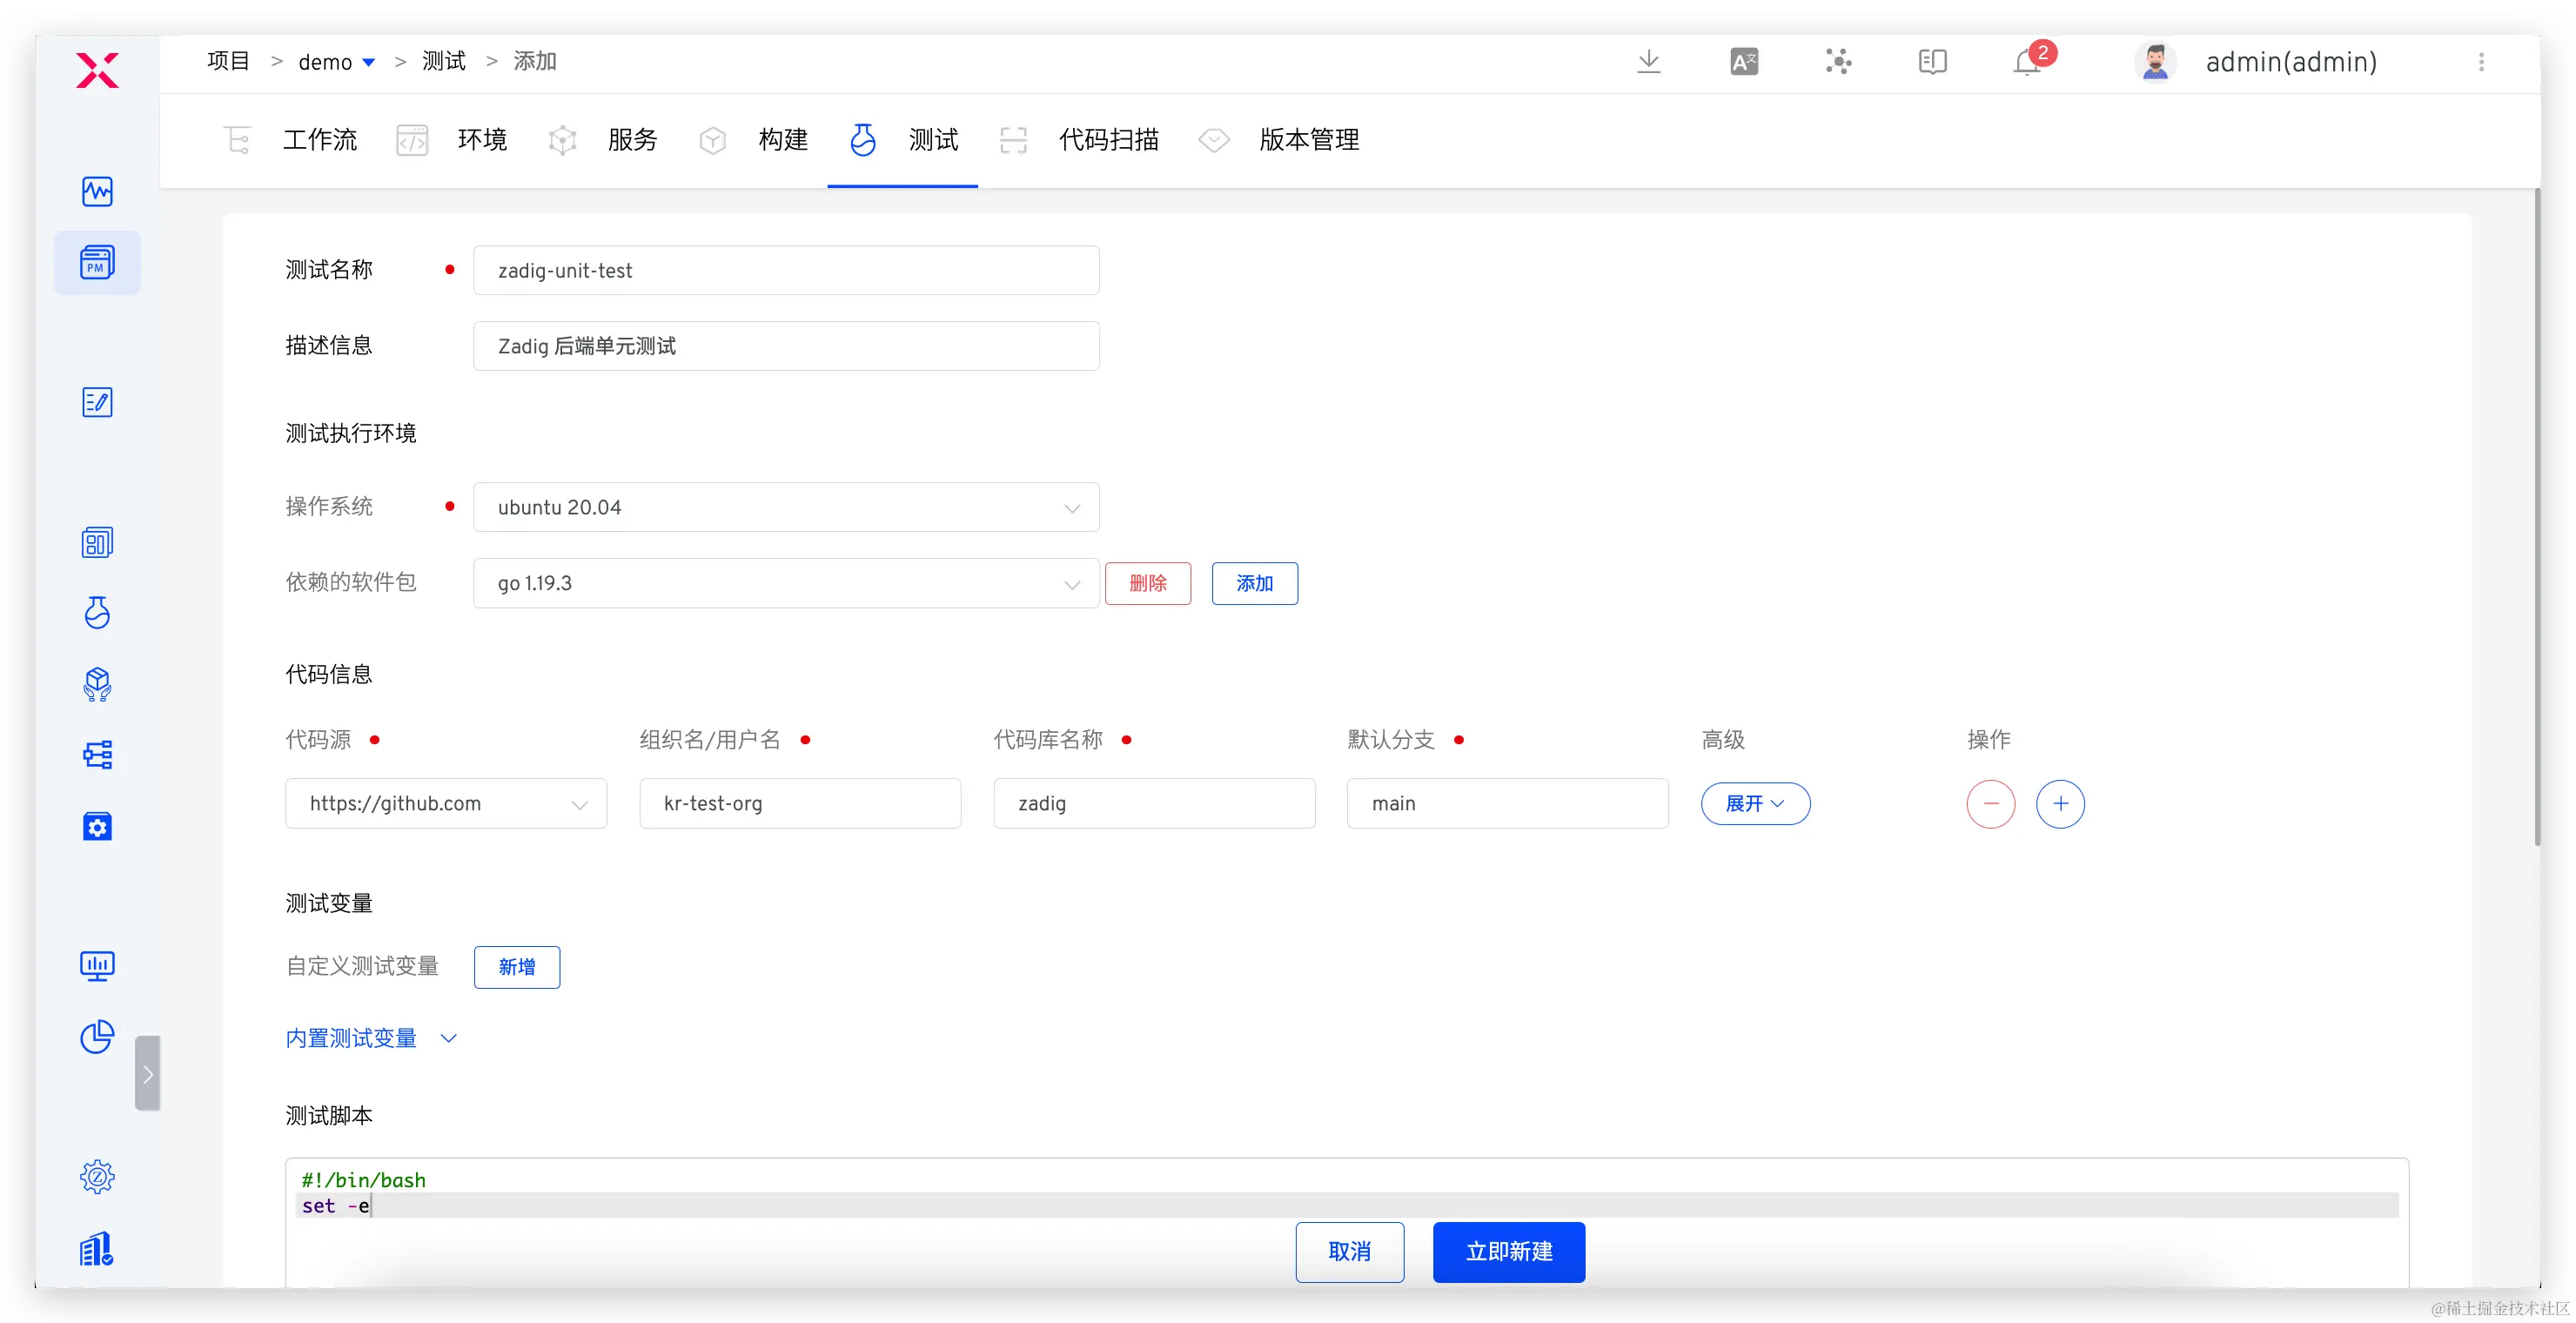The height and width of the screenshot is (1323, 2576).
Task: Open the documentation book icon
Action: tap(1932, 62)
